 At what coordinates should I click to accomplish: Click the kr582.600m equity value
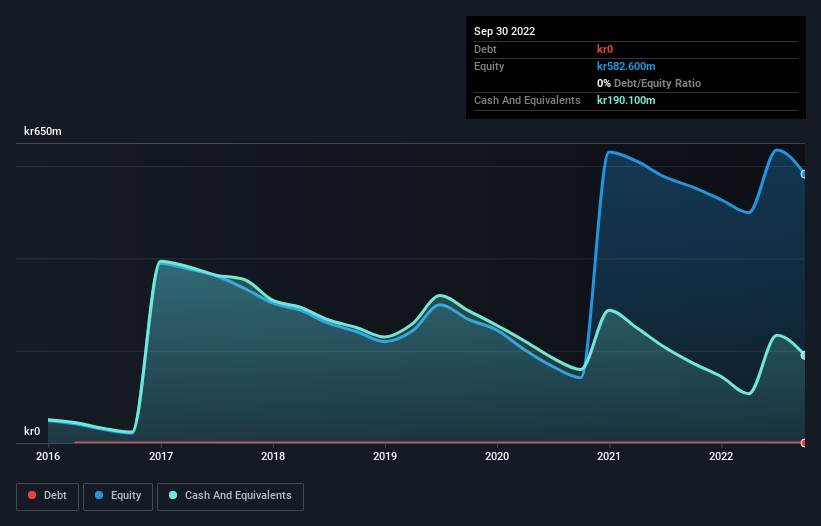click(626, 66)
